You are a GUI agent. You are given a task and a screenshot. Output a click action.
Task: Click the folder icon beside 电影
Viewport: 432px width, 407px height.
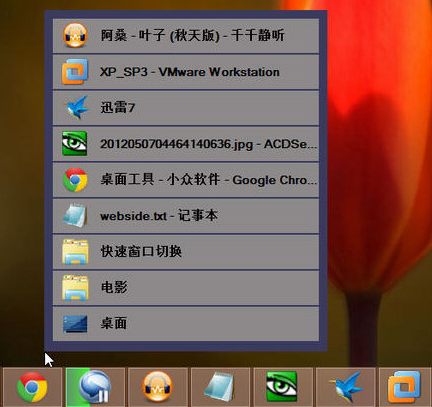pos(75,288)
